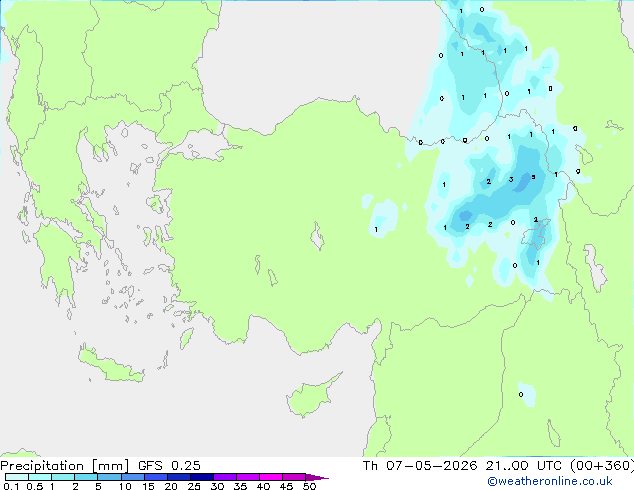This screenshot has width=634, height=490.
Task: Pick the 15–20 mm legend swatch
Action: coord(156,477)
